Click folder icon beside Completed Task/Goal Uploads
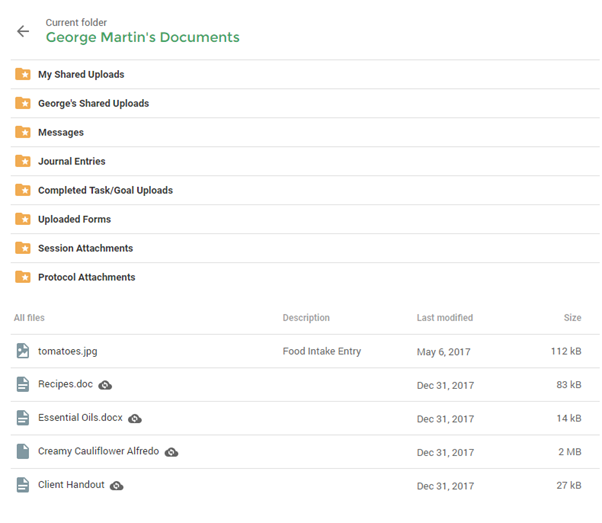Viewport: 602px width, 523px height. pos(23,190)
